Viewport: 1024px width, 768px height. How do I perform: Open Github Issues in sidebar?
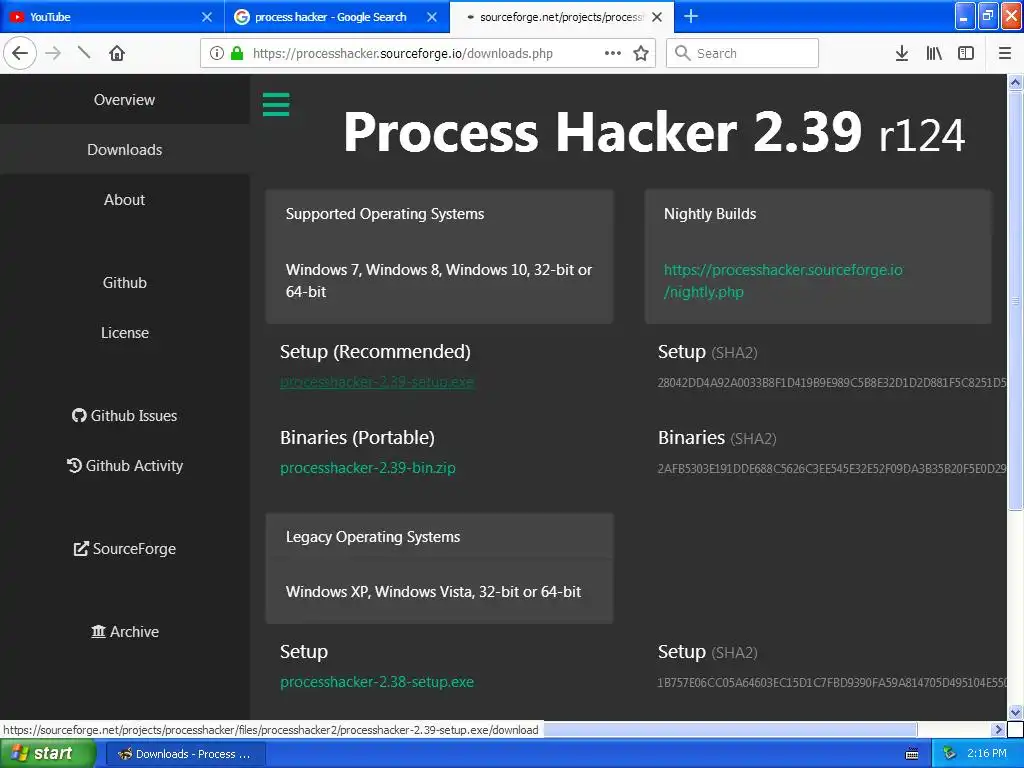coord(124,416)
